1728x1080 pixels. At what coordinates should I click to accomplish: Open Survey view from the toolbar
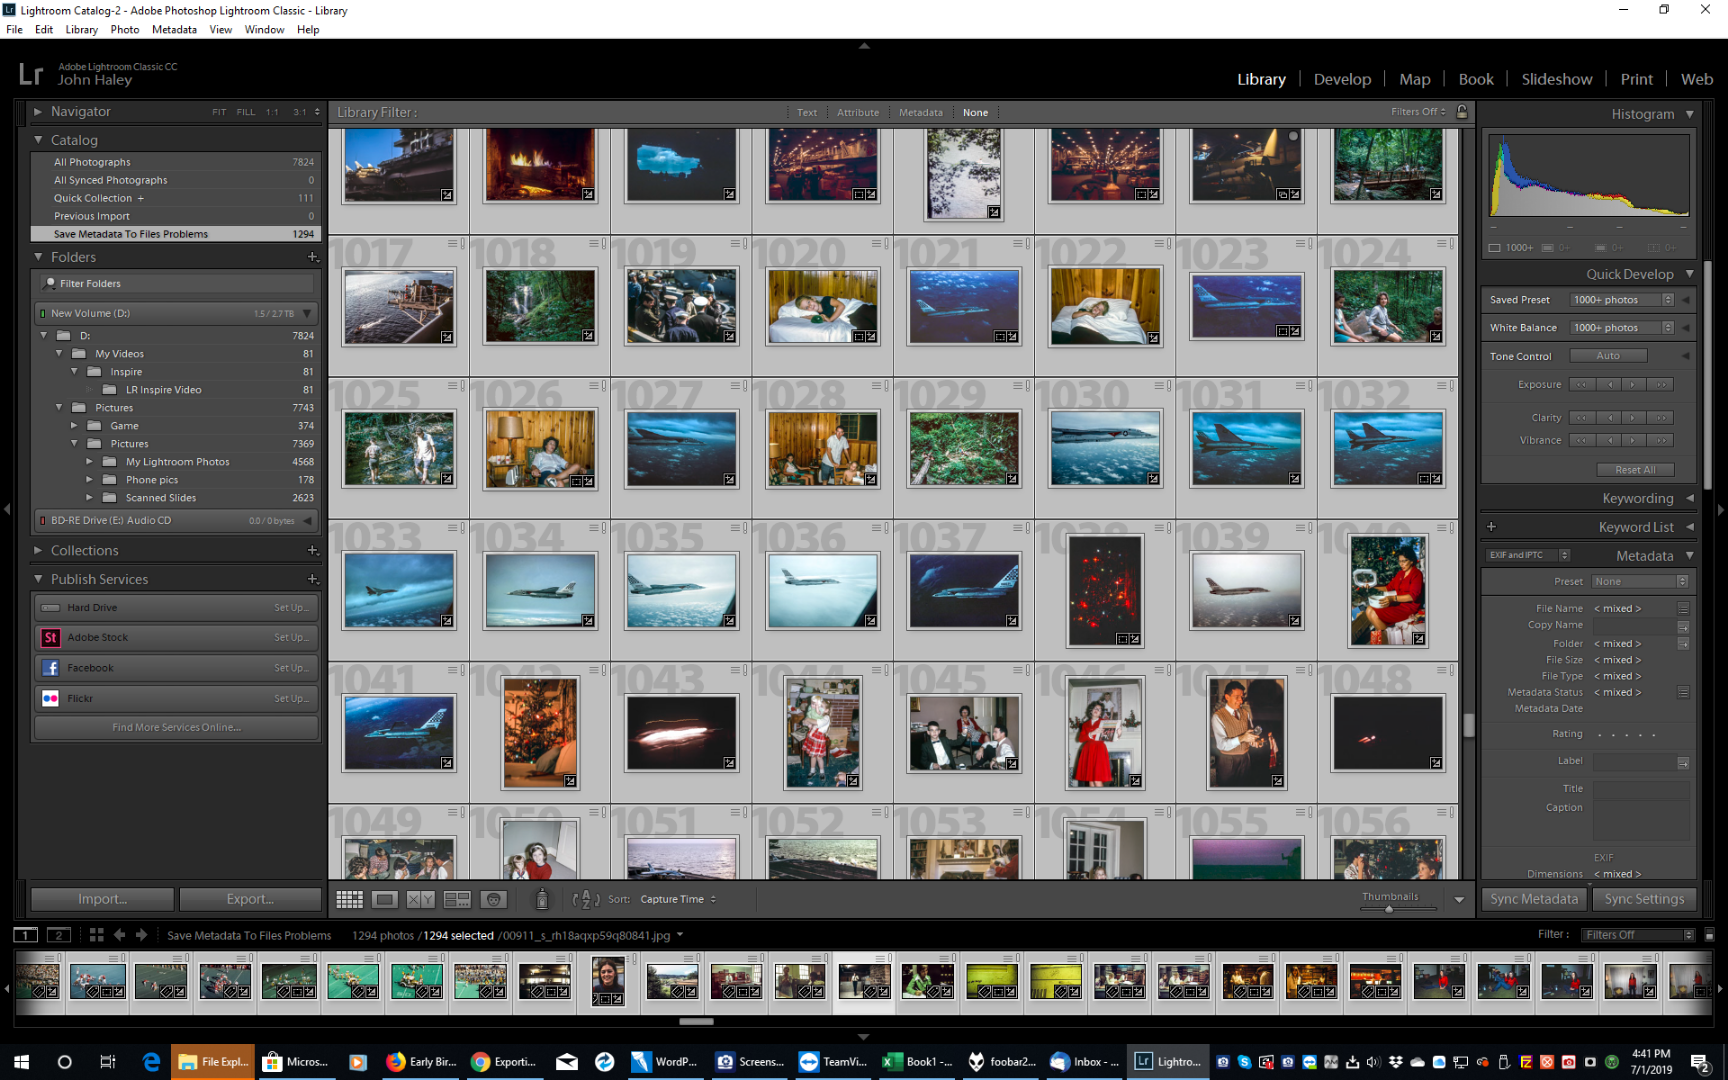tap(457, 900)
